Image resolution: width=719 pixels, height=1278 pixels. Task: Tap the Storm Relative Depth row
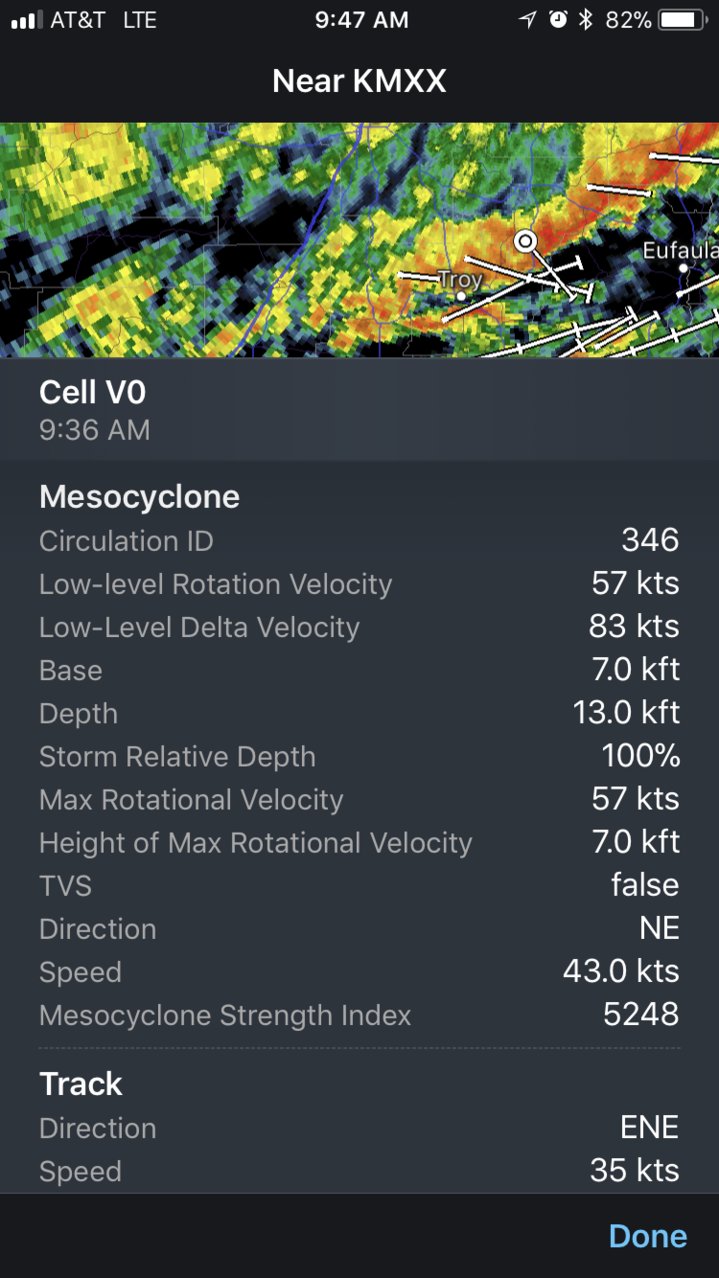pyautogui.click(x=359, y=756)
